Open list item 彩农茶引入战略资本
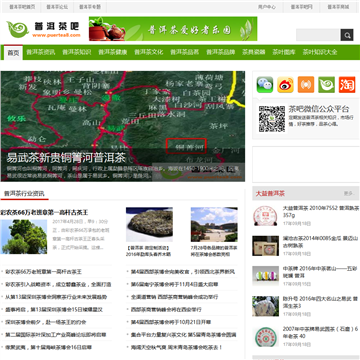Image resolution: width=360 pixels, height=360 pixels. (x=58, y=284)
